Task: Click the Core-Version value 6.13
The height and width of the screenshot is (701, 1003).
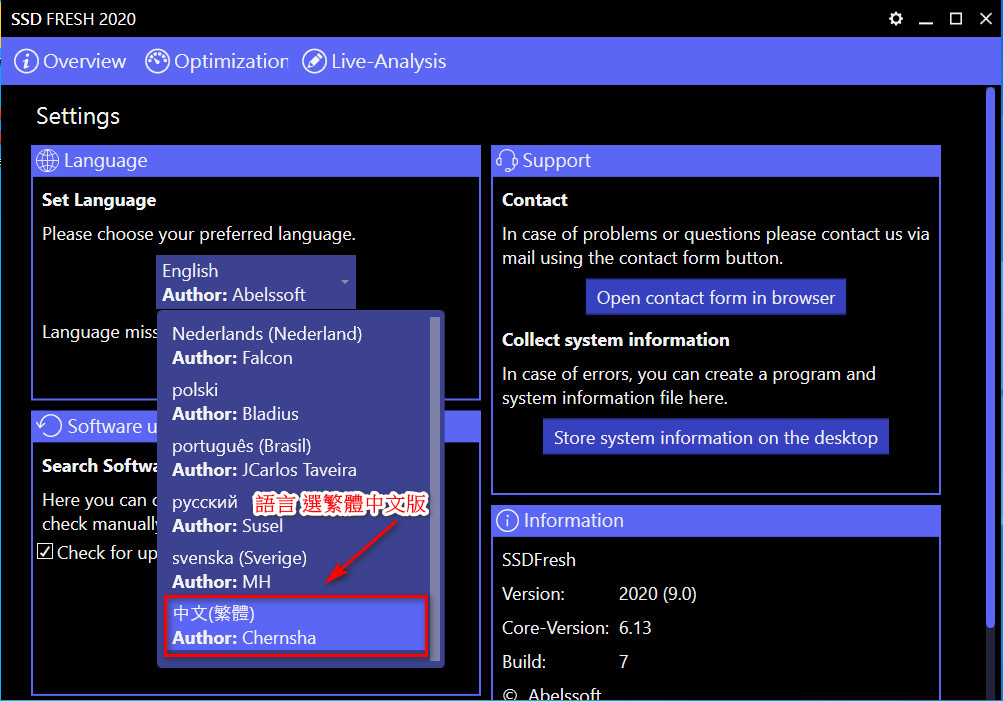Action: click(635, 627)
